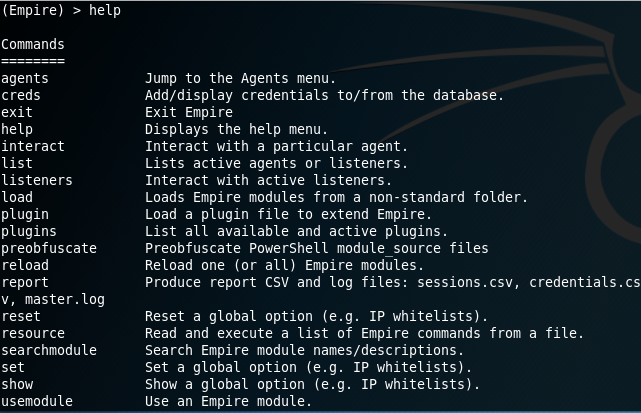Click the 'report' command name
641x413 pixels.
(x=25, y=283)
